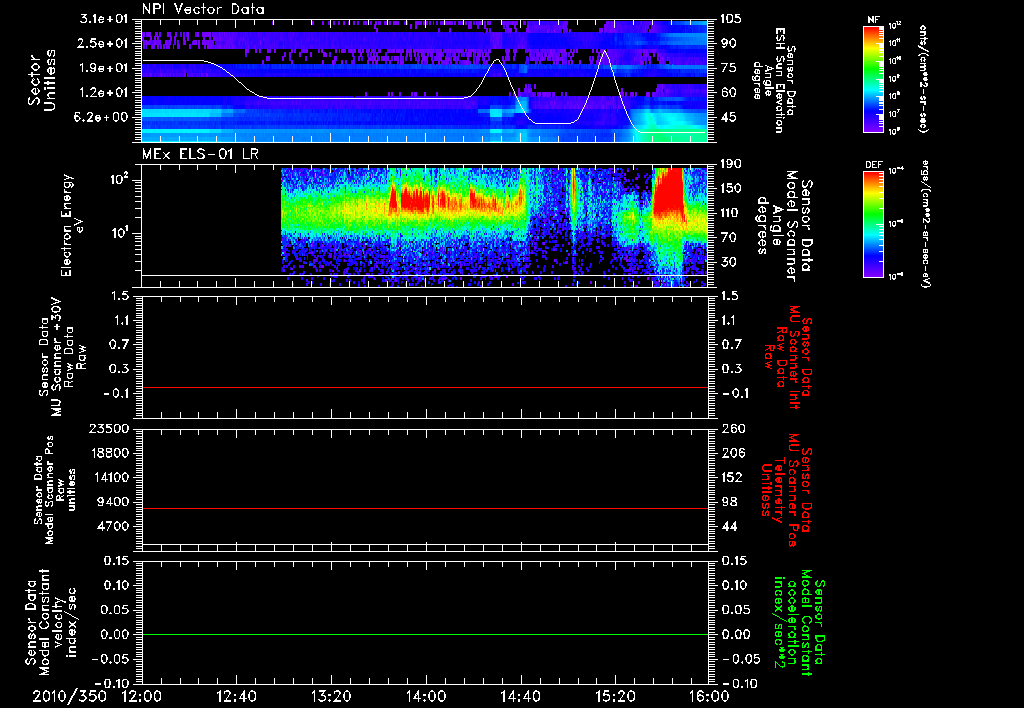Click the "13:20" time tick label
Viewport: 1024px width, 708px height.
(331, 696)
